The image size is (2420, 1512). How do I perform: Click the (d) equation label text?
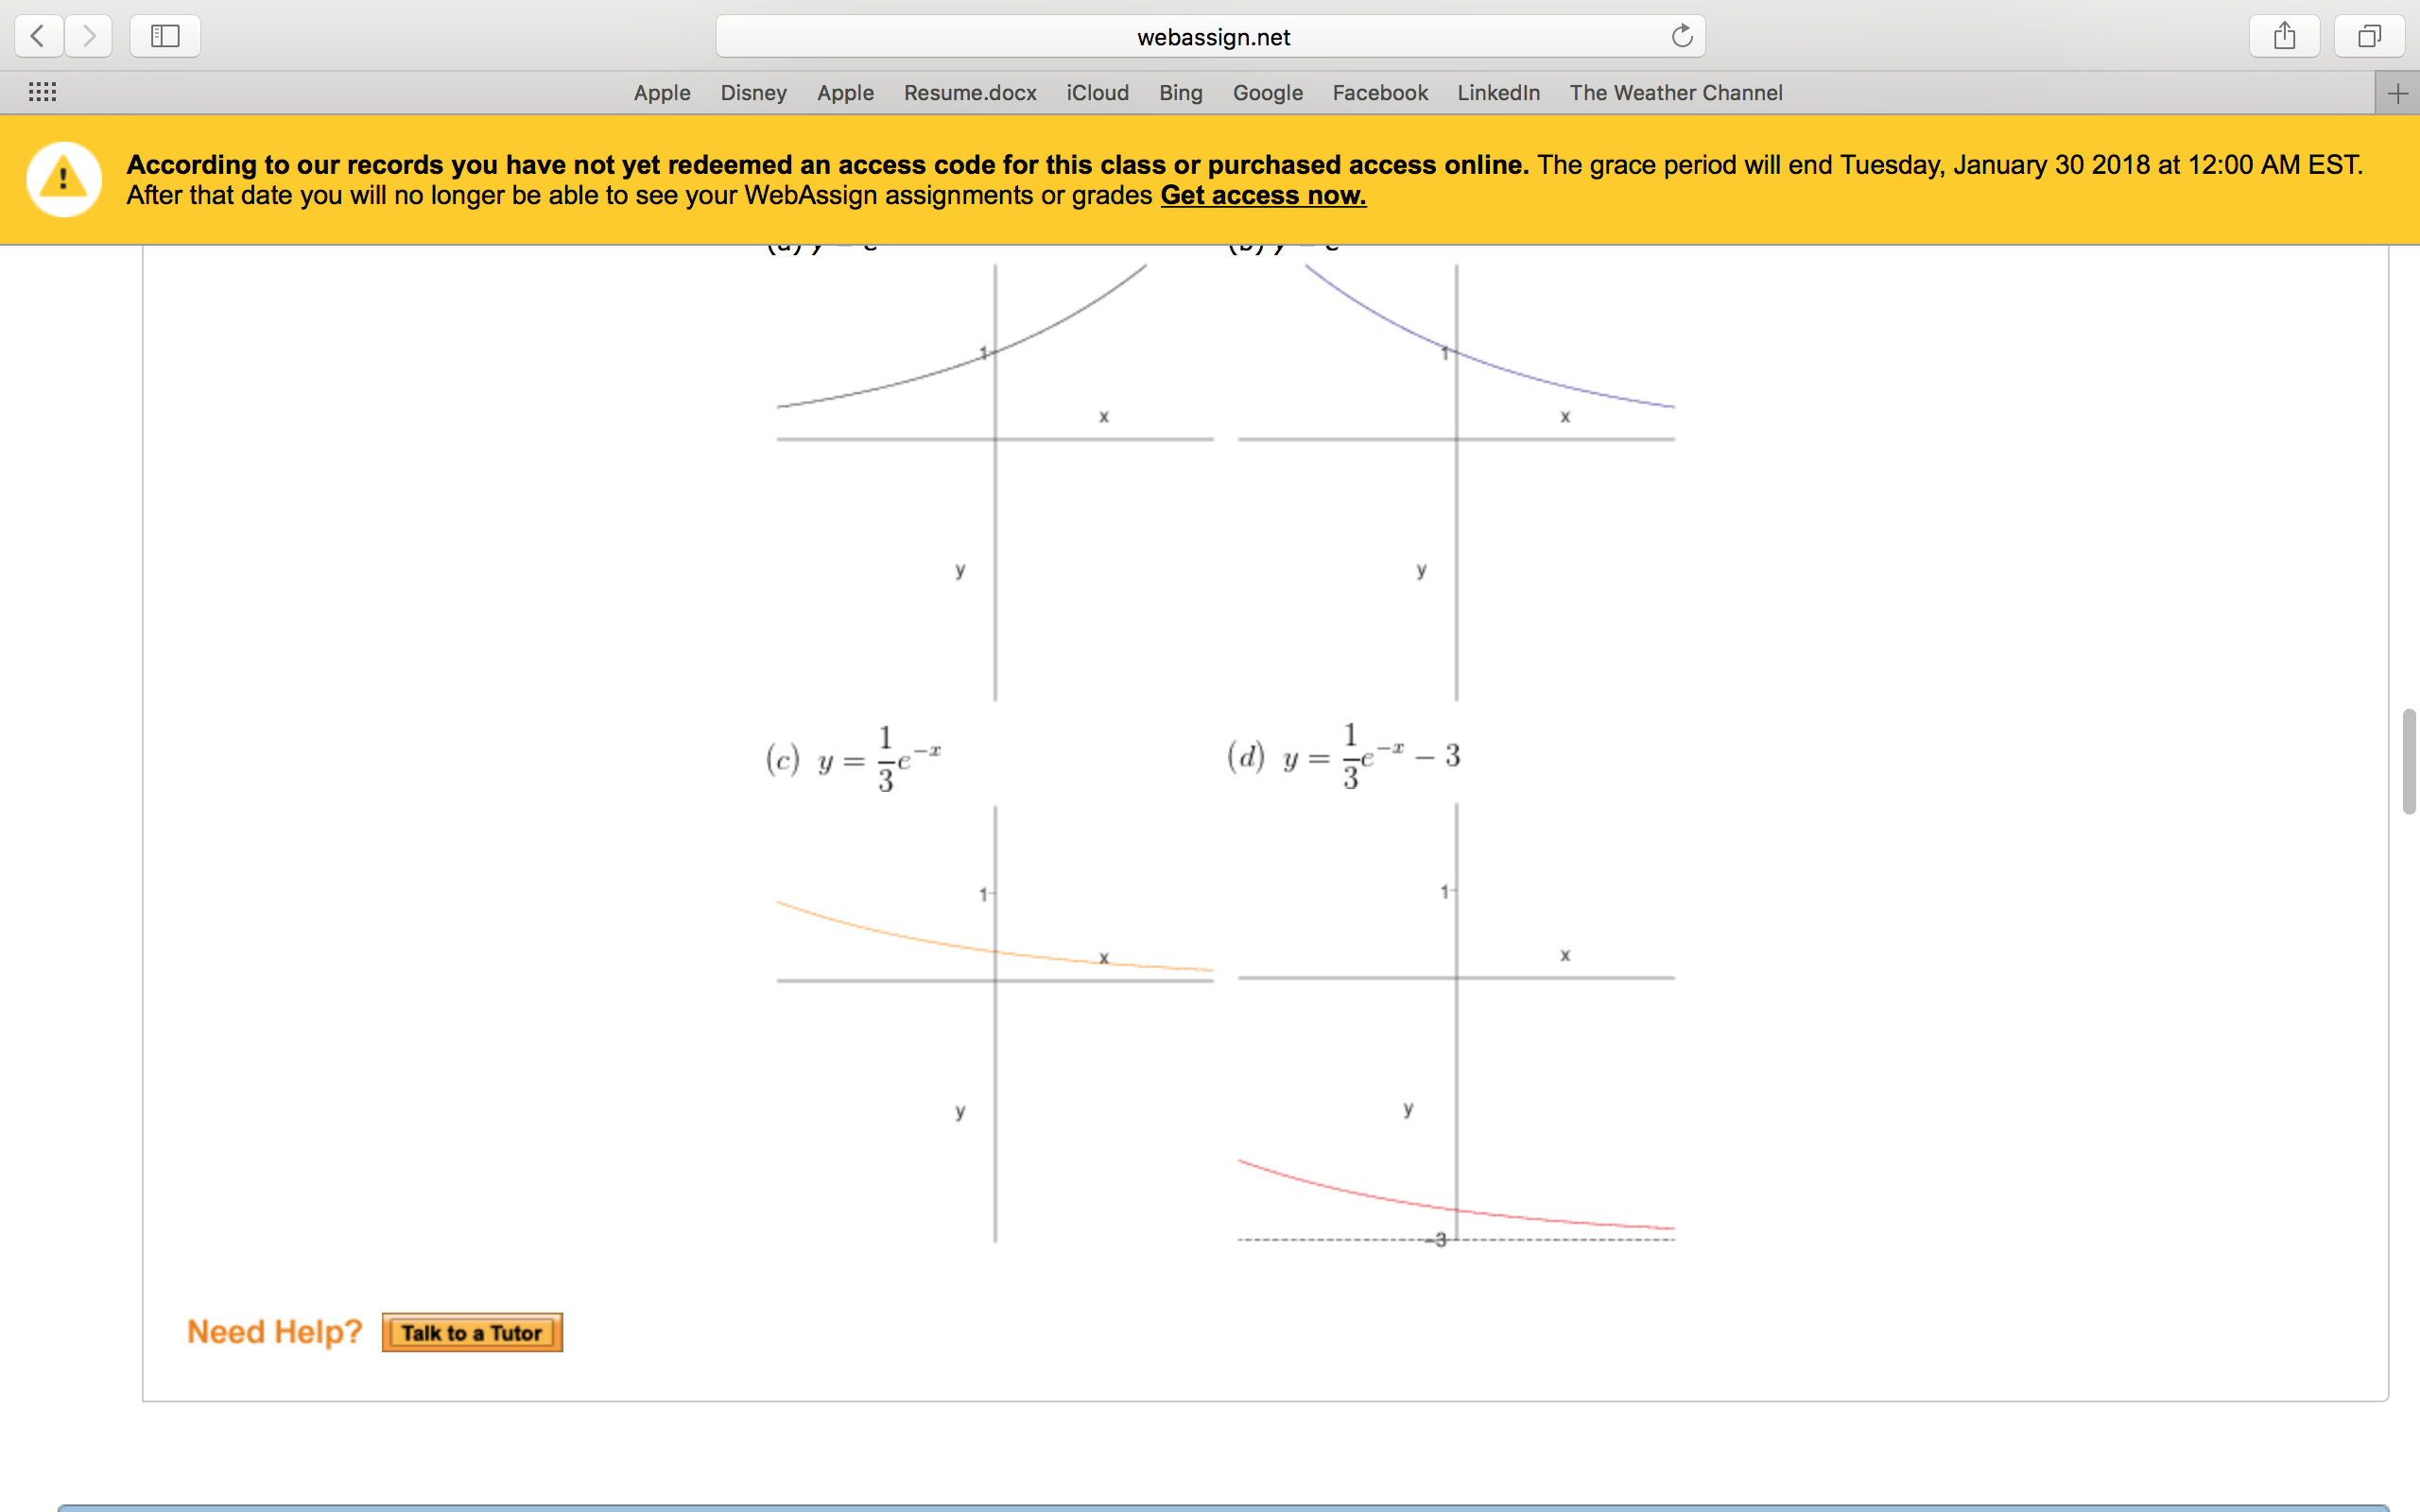(x=1344, y=756)
